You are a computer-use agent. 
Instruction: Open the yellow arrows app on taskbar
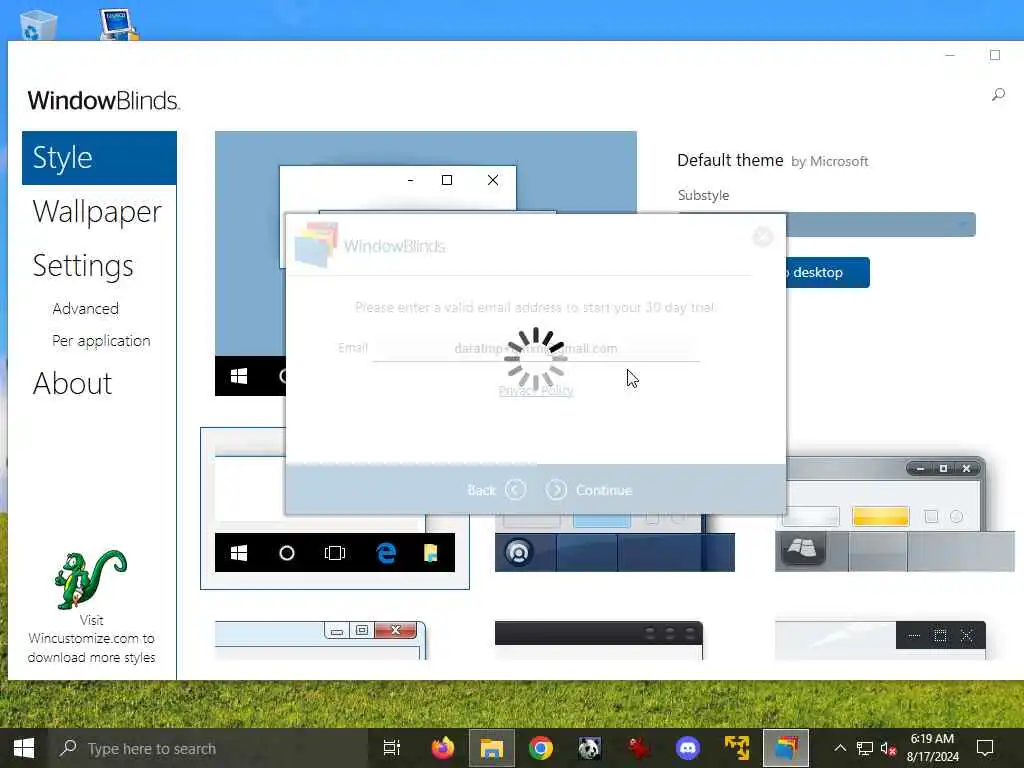pyautogui.click(x=737, y=748)
